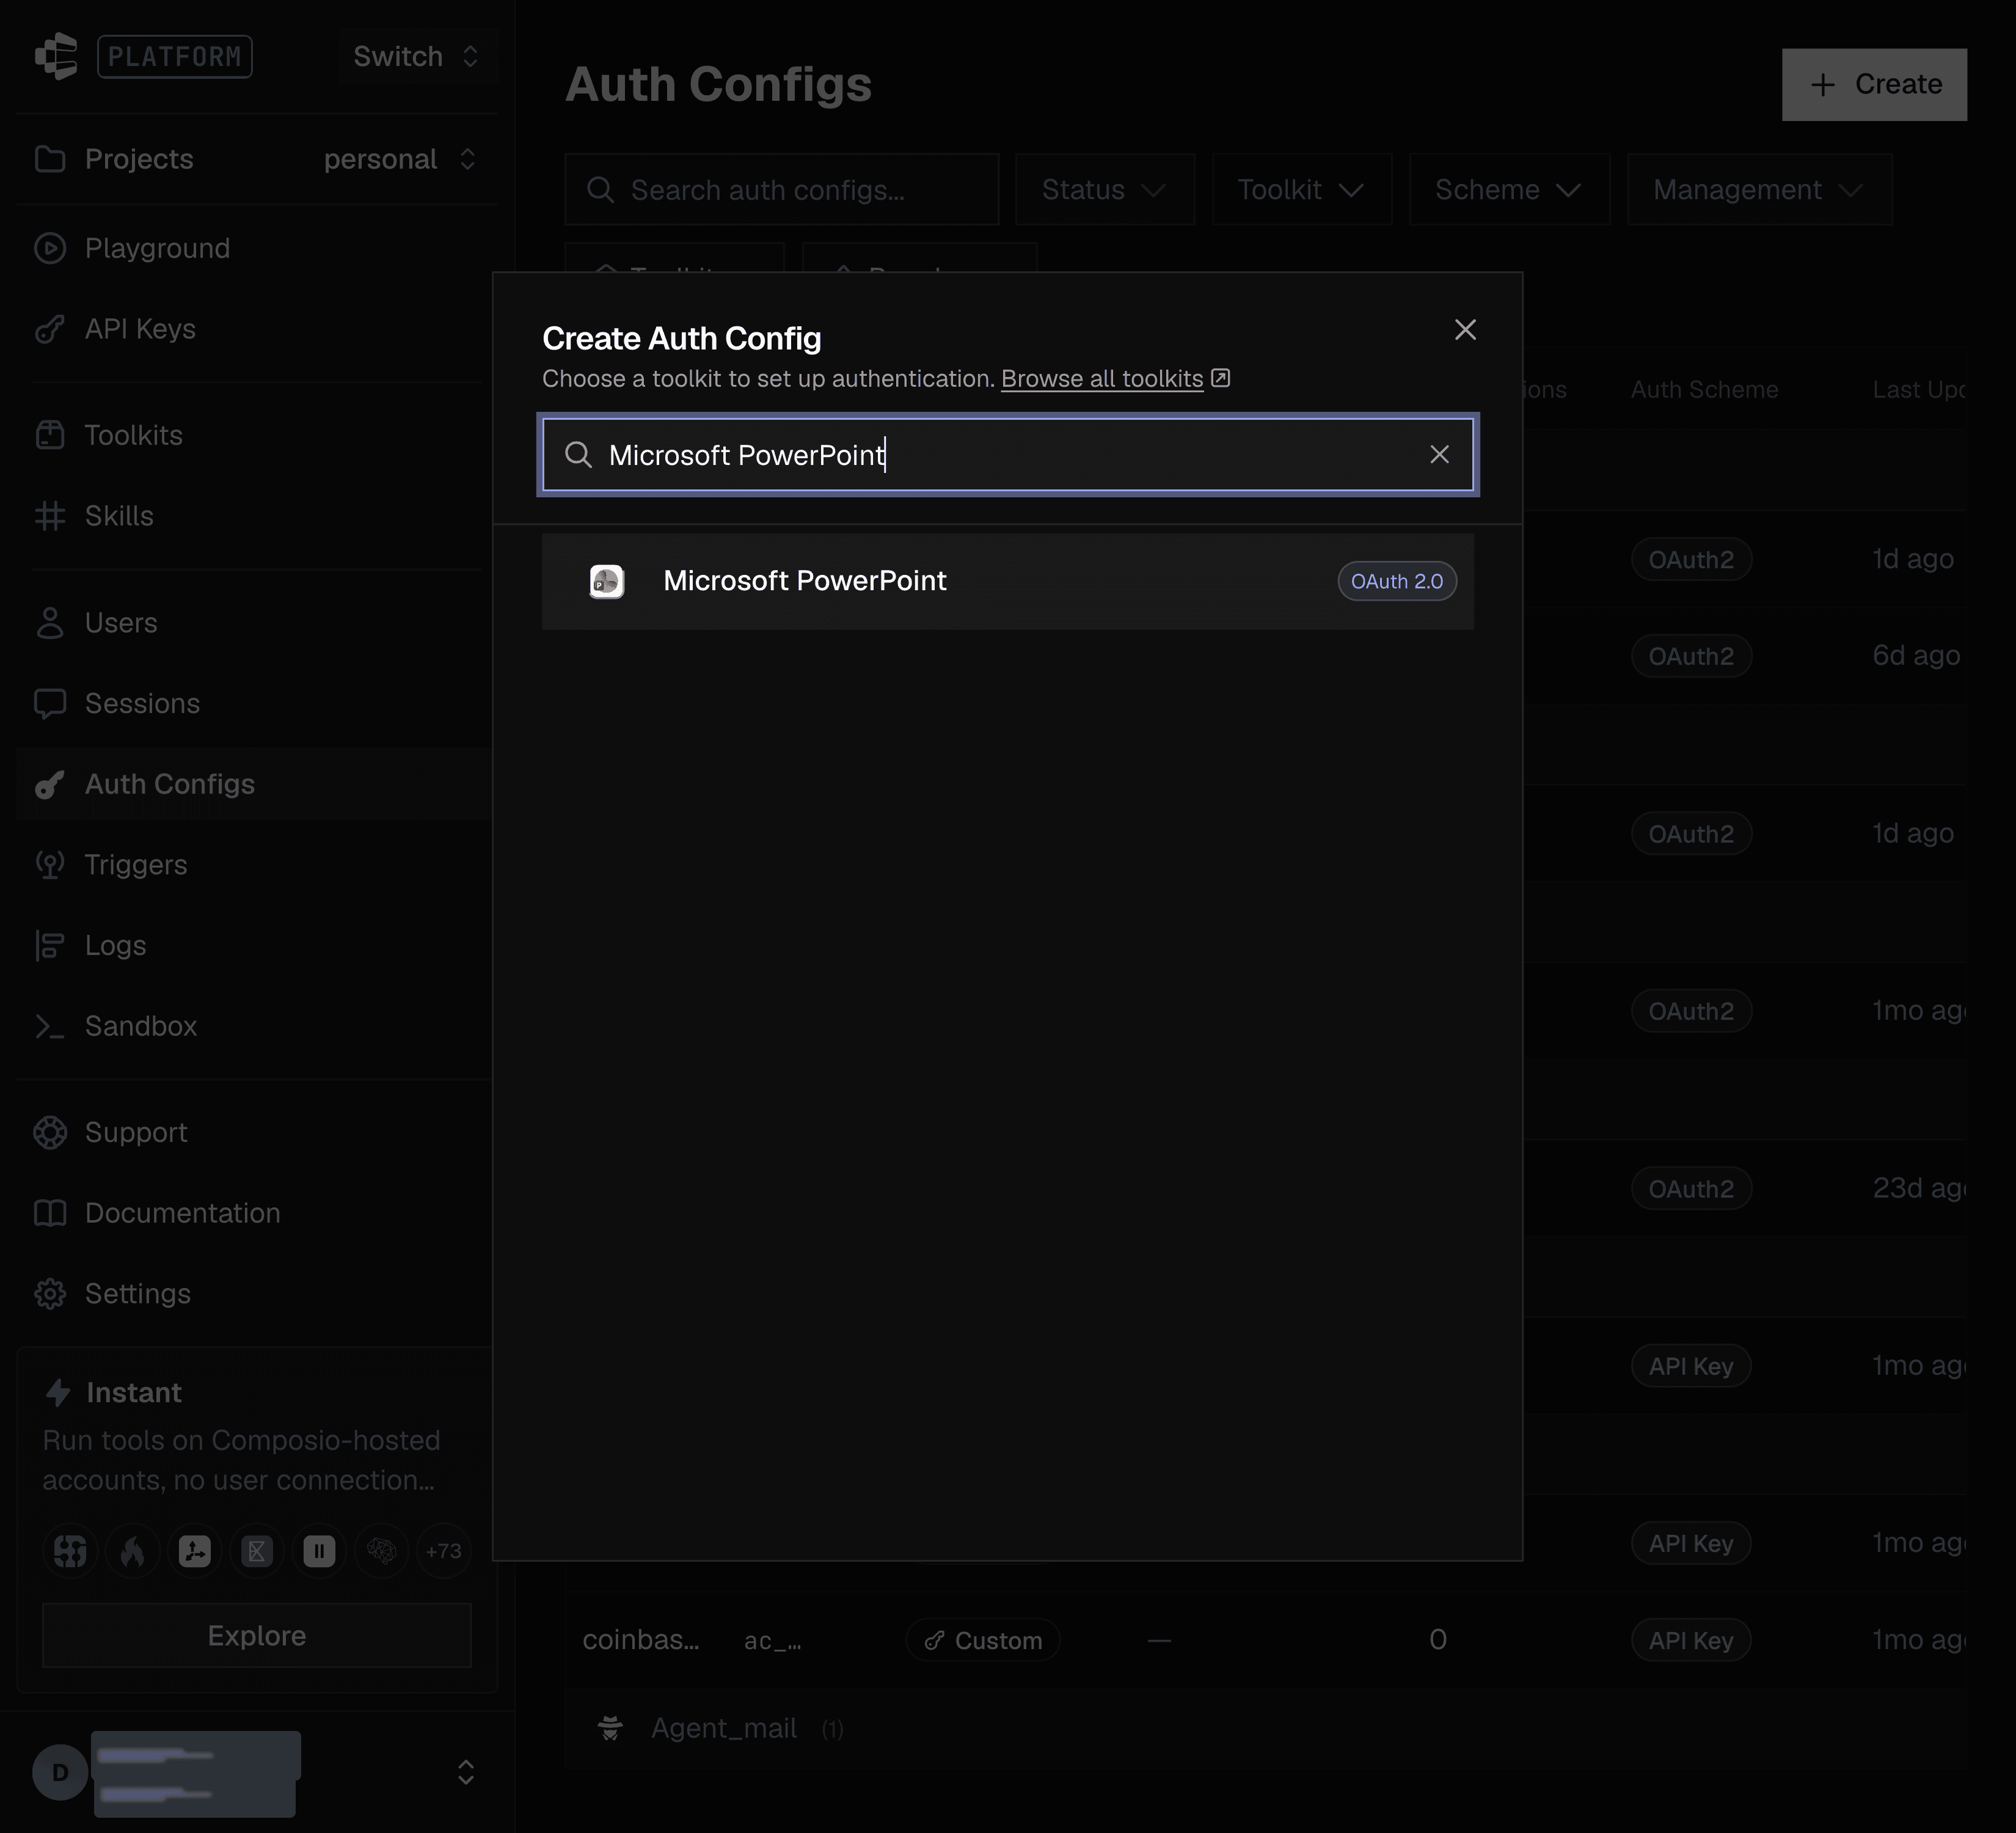2016x1833 pixels.
Task: Focus the Search auth configs field
Action: (782, 189)
